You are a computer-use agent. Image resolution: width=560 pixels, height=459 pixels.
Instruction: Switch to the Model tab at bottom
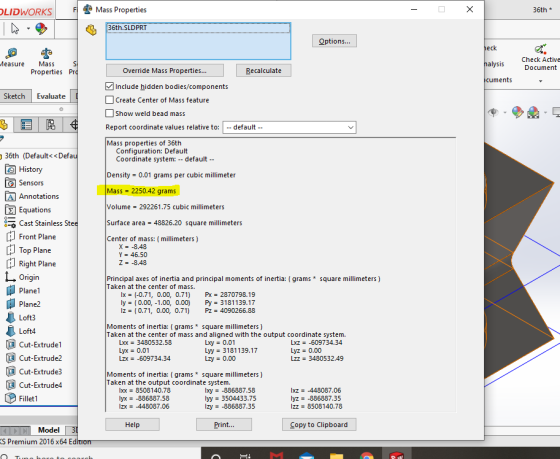[49, 430]
